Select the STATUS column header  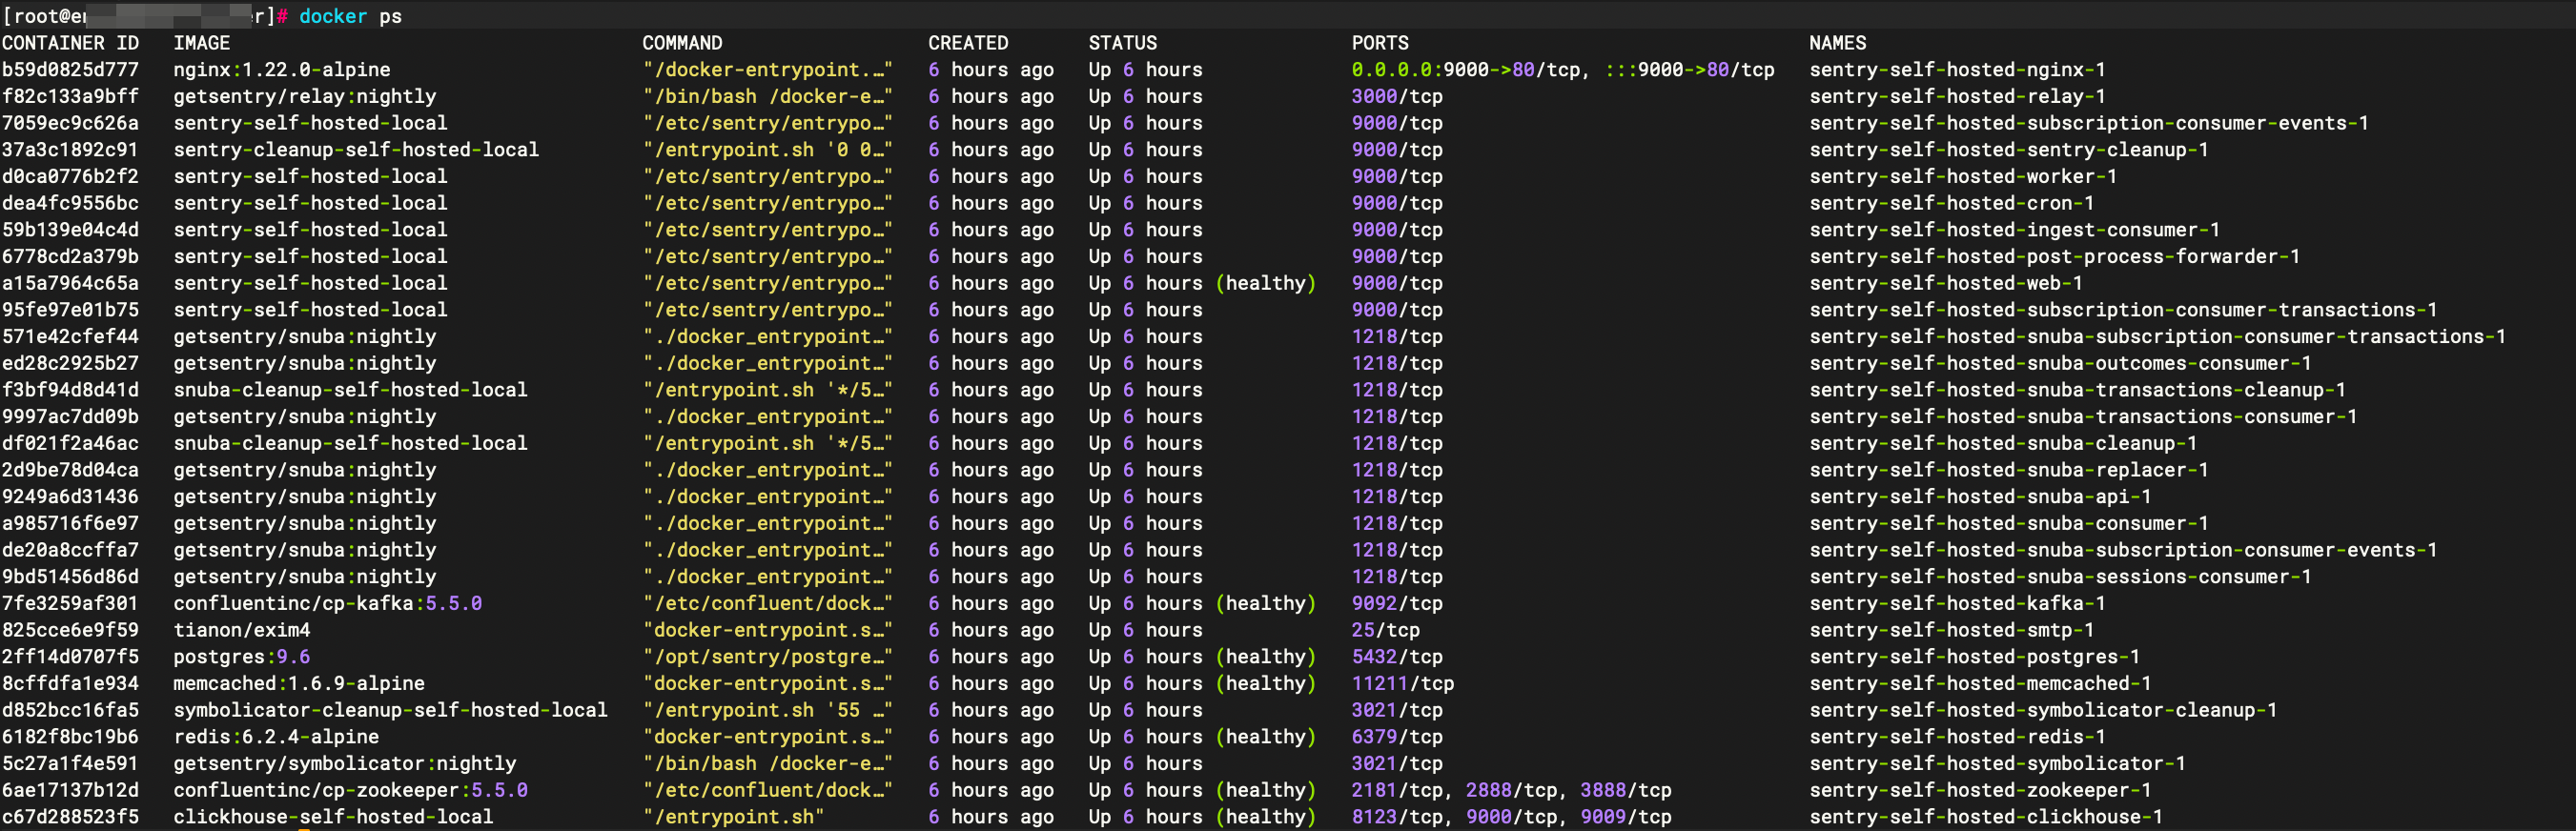coord(1123,43)
